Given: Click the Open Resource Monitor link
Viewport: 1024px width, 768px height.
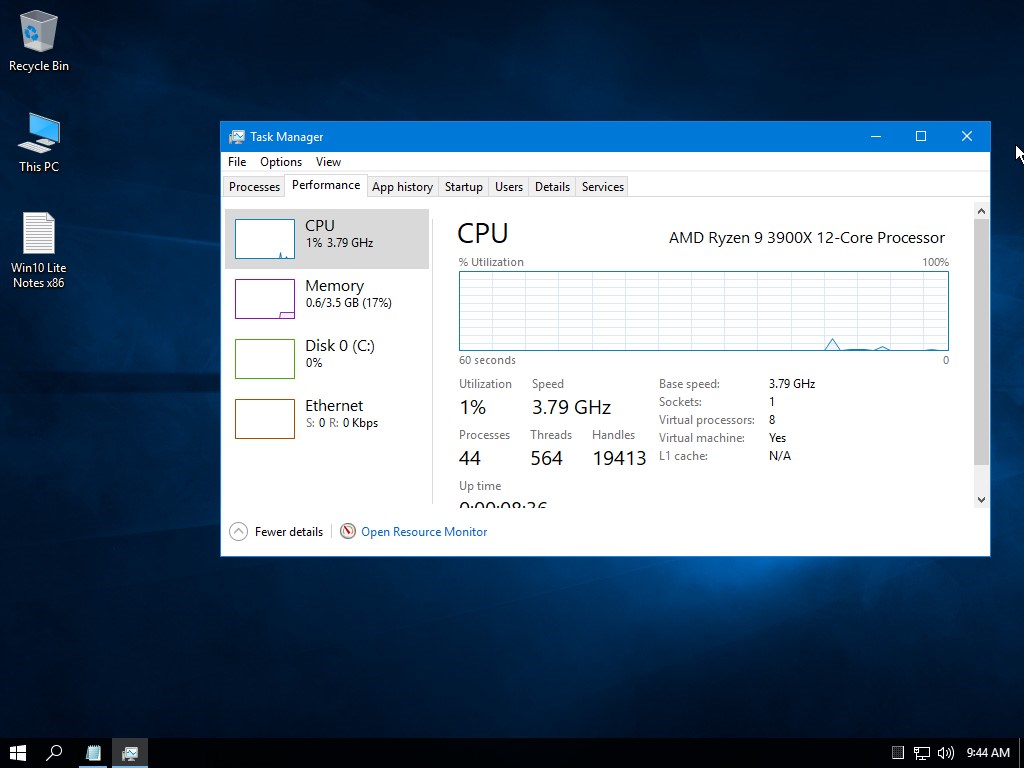Looking at the screenshot, I should pos(424,532).
